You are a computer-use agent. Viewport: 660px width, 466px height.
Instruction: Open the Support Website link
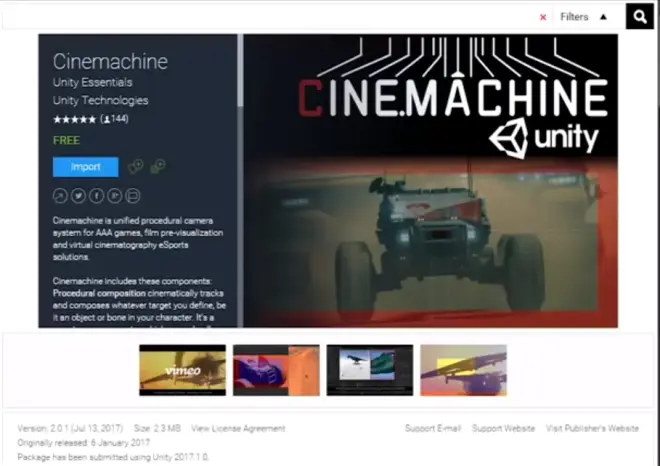[x=503, y=429]
